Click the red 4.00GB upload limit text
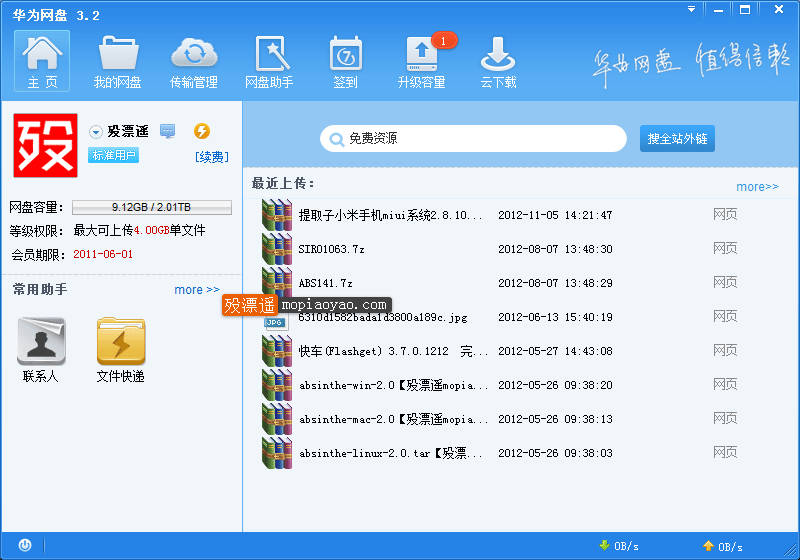 [152, 231]
